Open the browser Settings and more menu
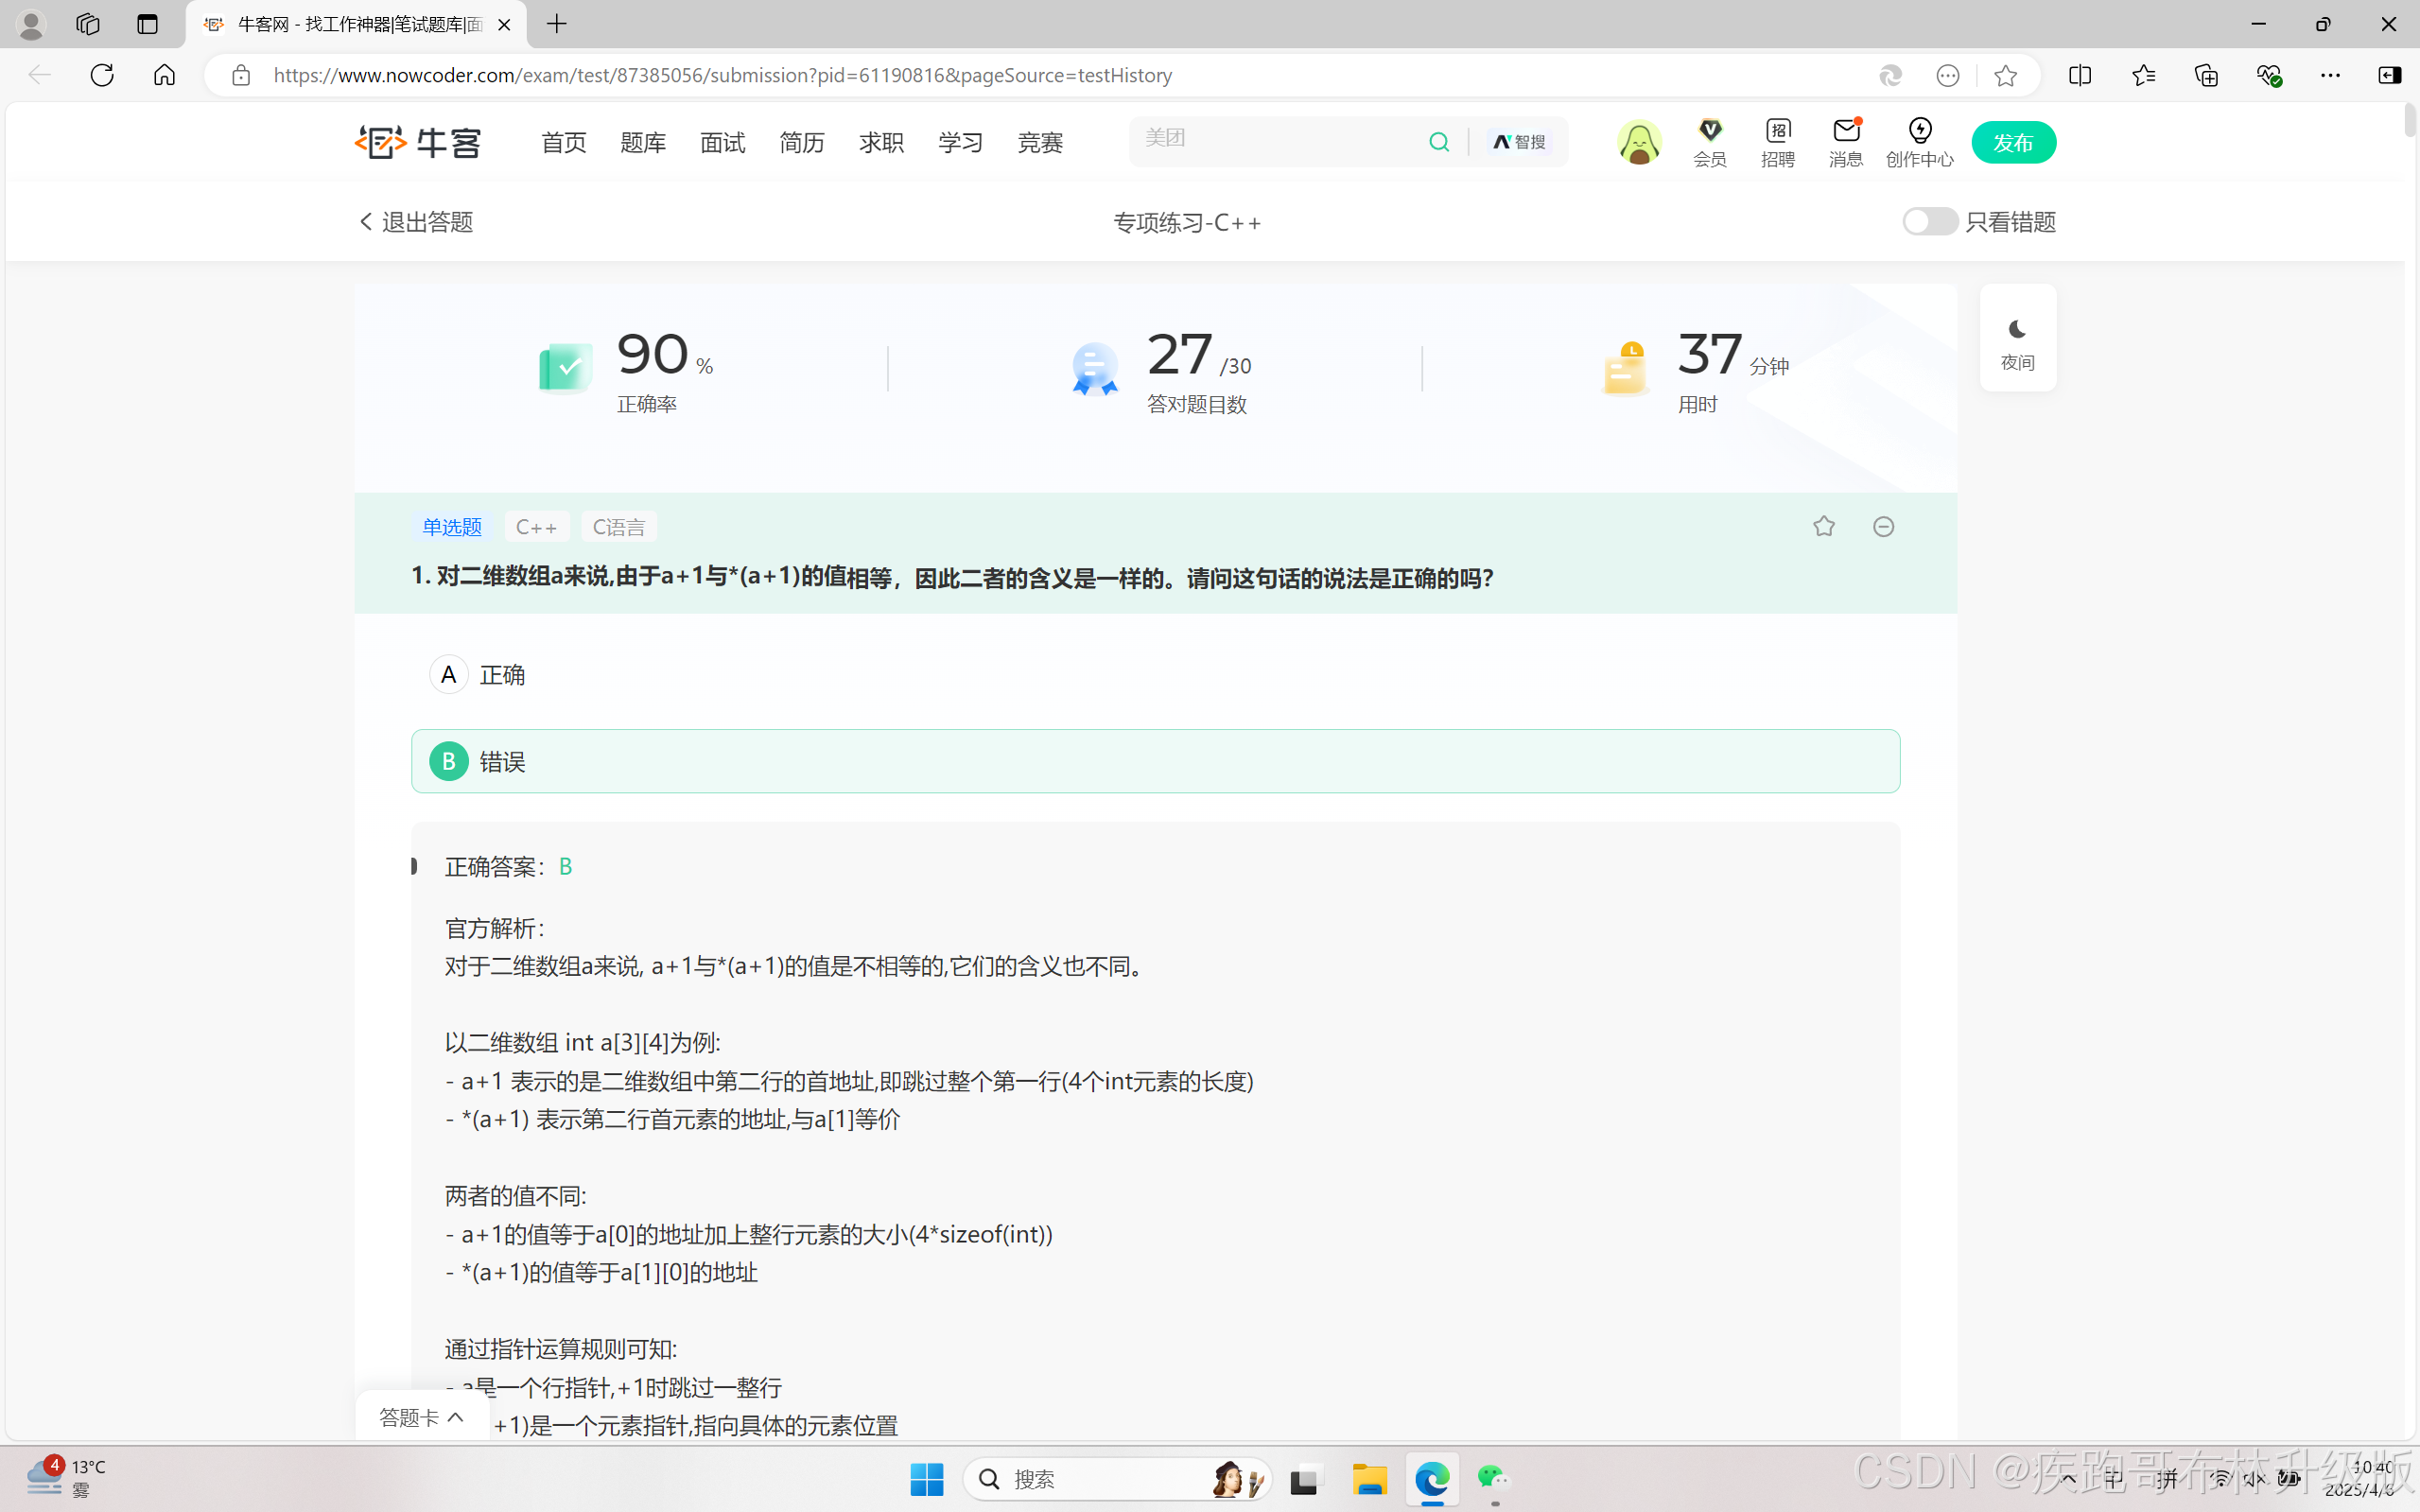Viewport: 2420px width, 1512px height. 2329,75
